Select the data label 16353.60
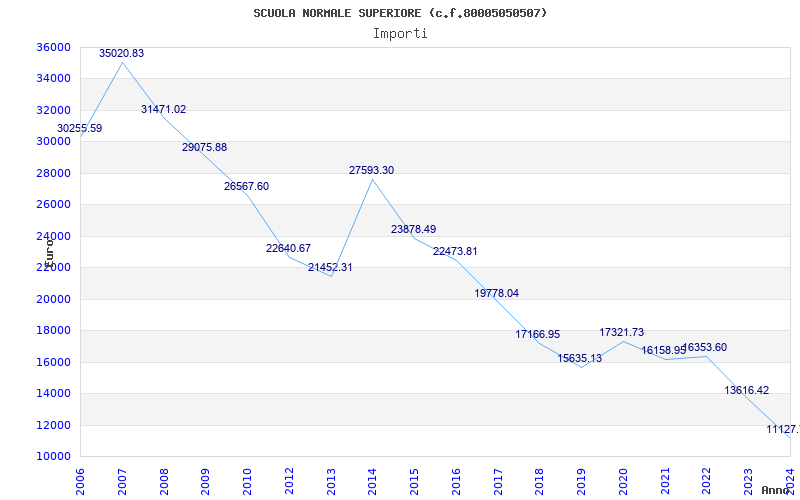Screen dimensions: 800x500 pos(705,348)
